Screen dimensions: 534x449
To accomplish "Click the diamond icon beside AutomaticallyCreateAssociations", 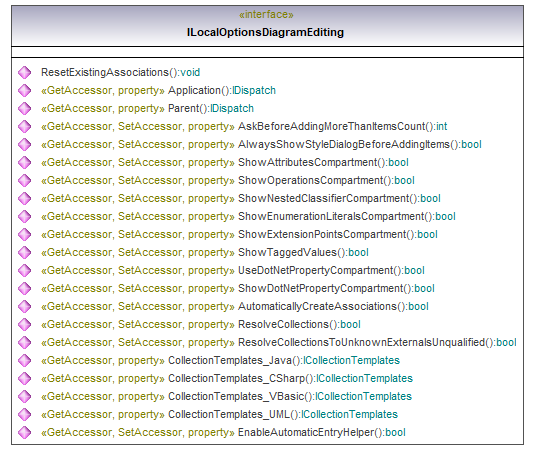I will click(25, 306).
